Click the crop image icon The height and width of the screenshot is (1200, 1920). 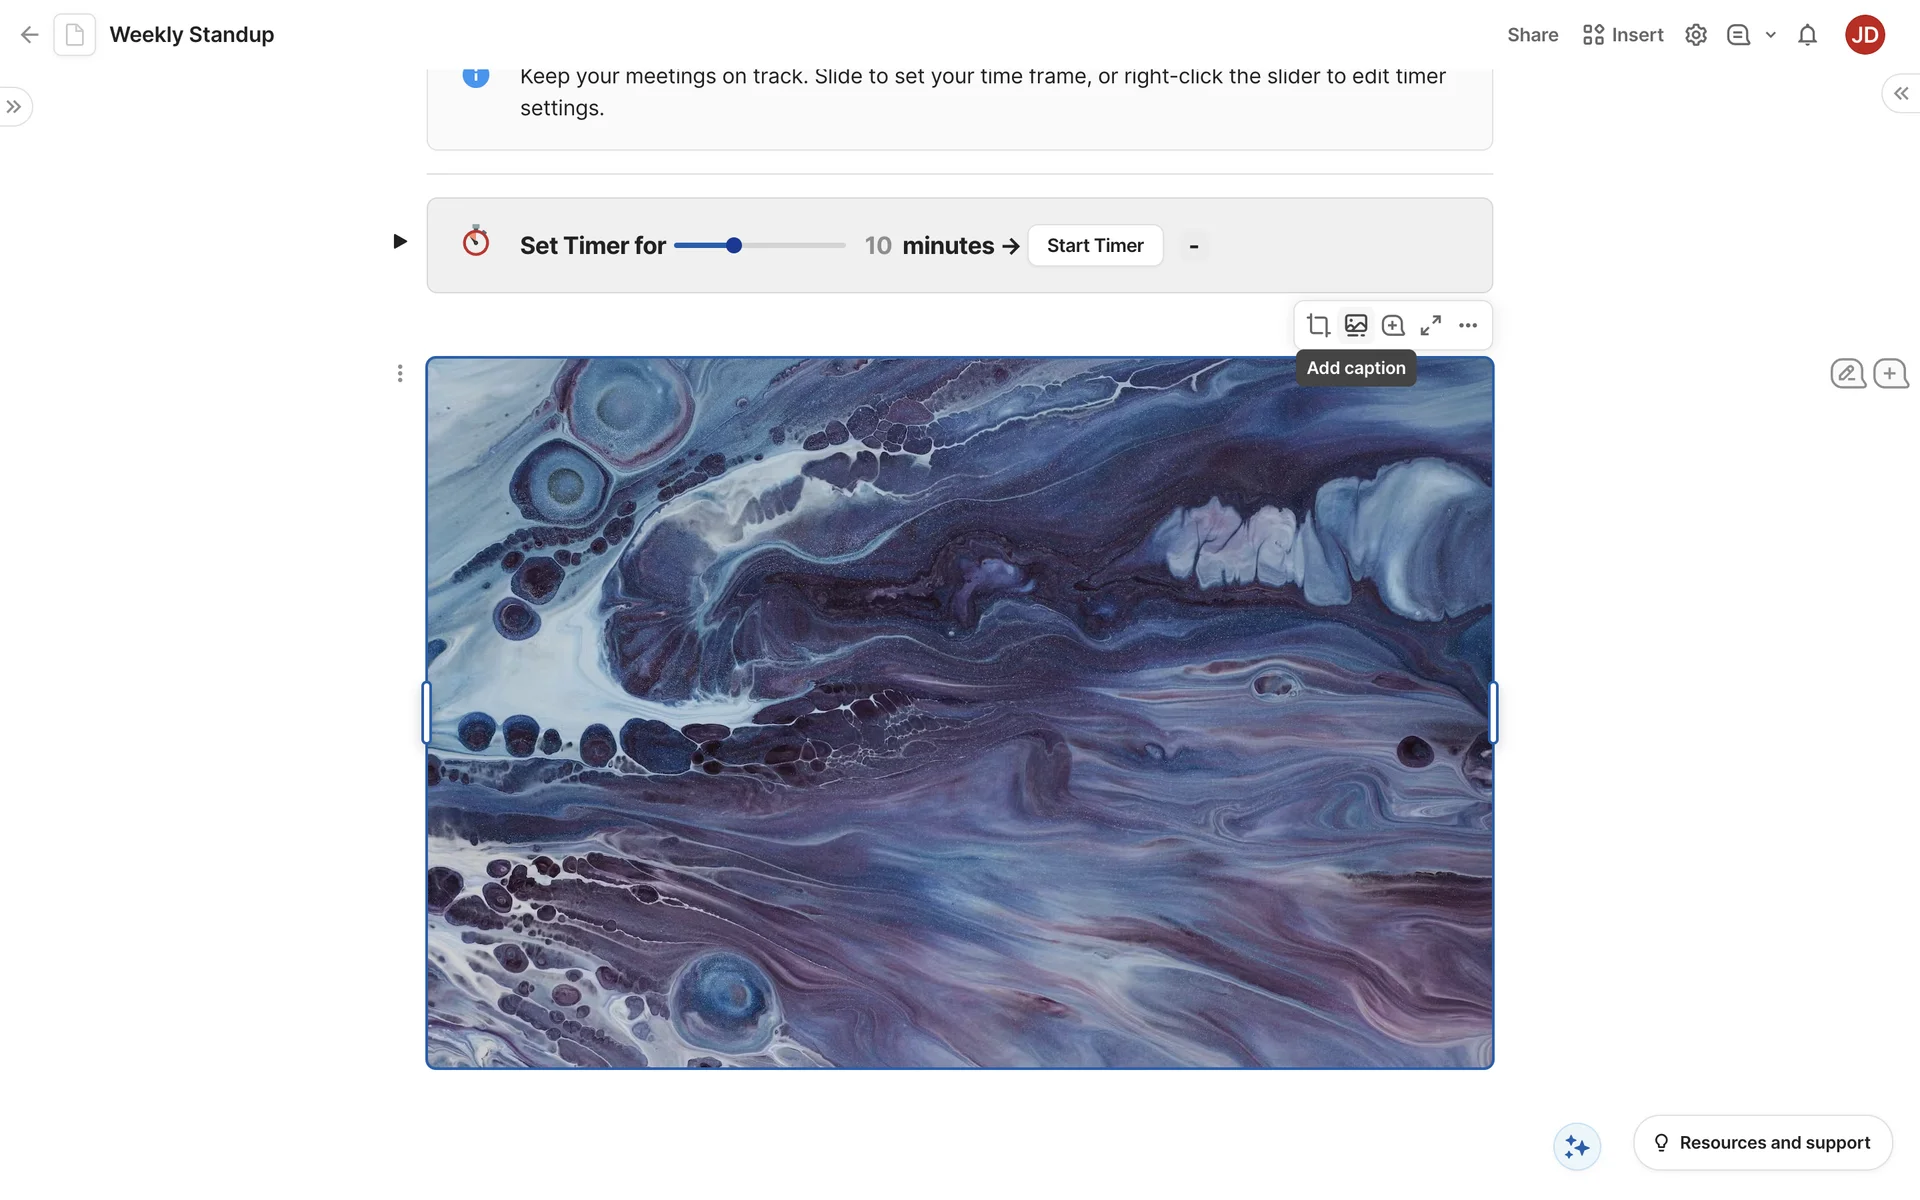click(x=1318, y=325)
